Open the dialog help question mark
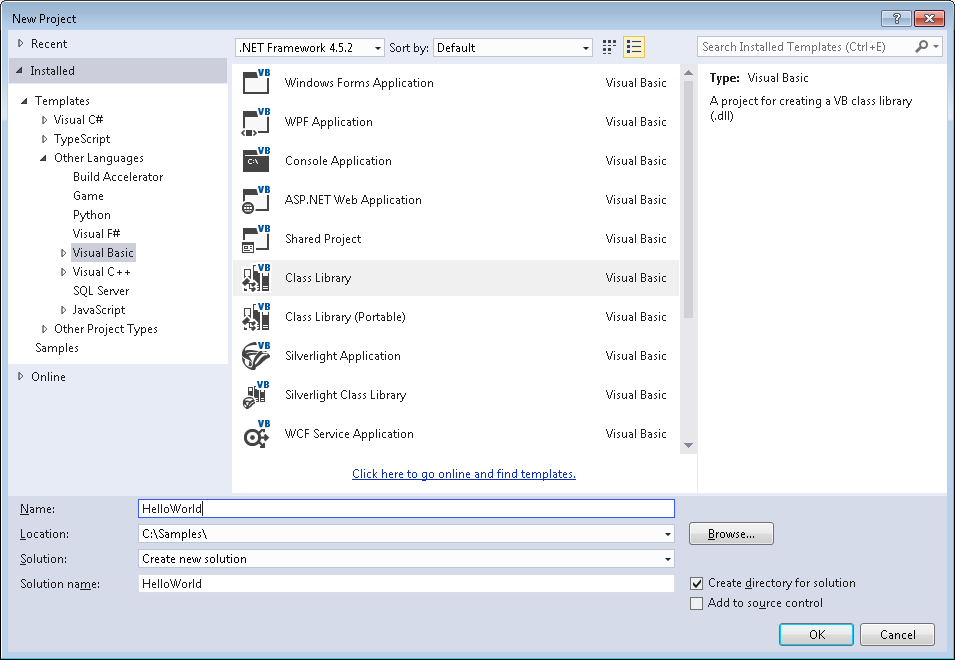Image resolution: width=955 pixels, height=660 pixels. [897, 18]
